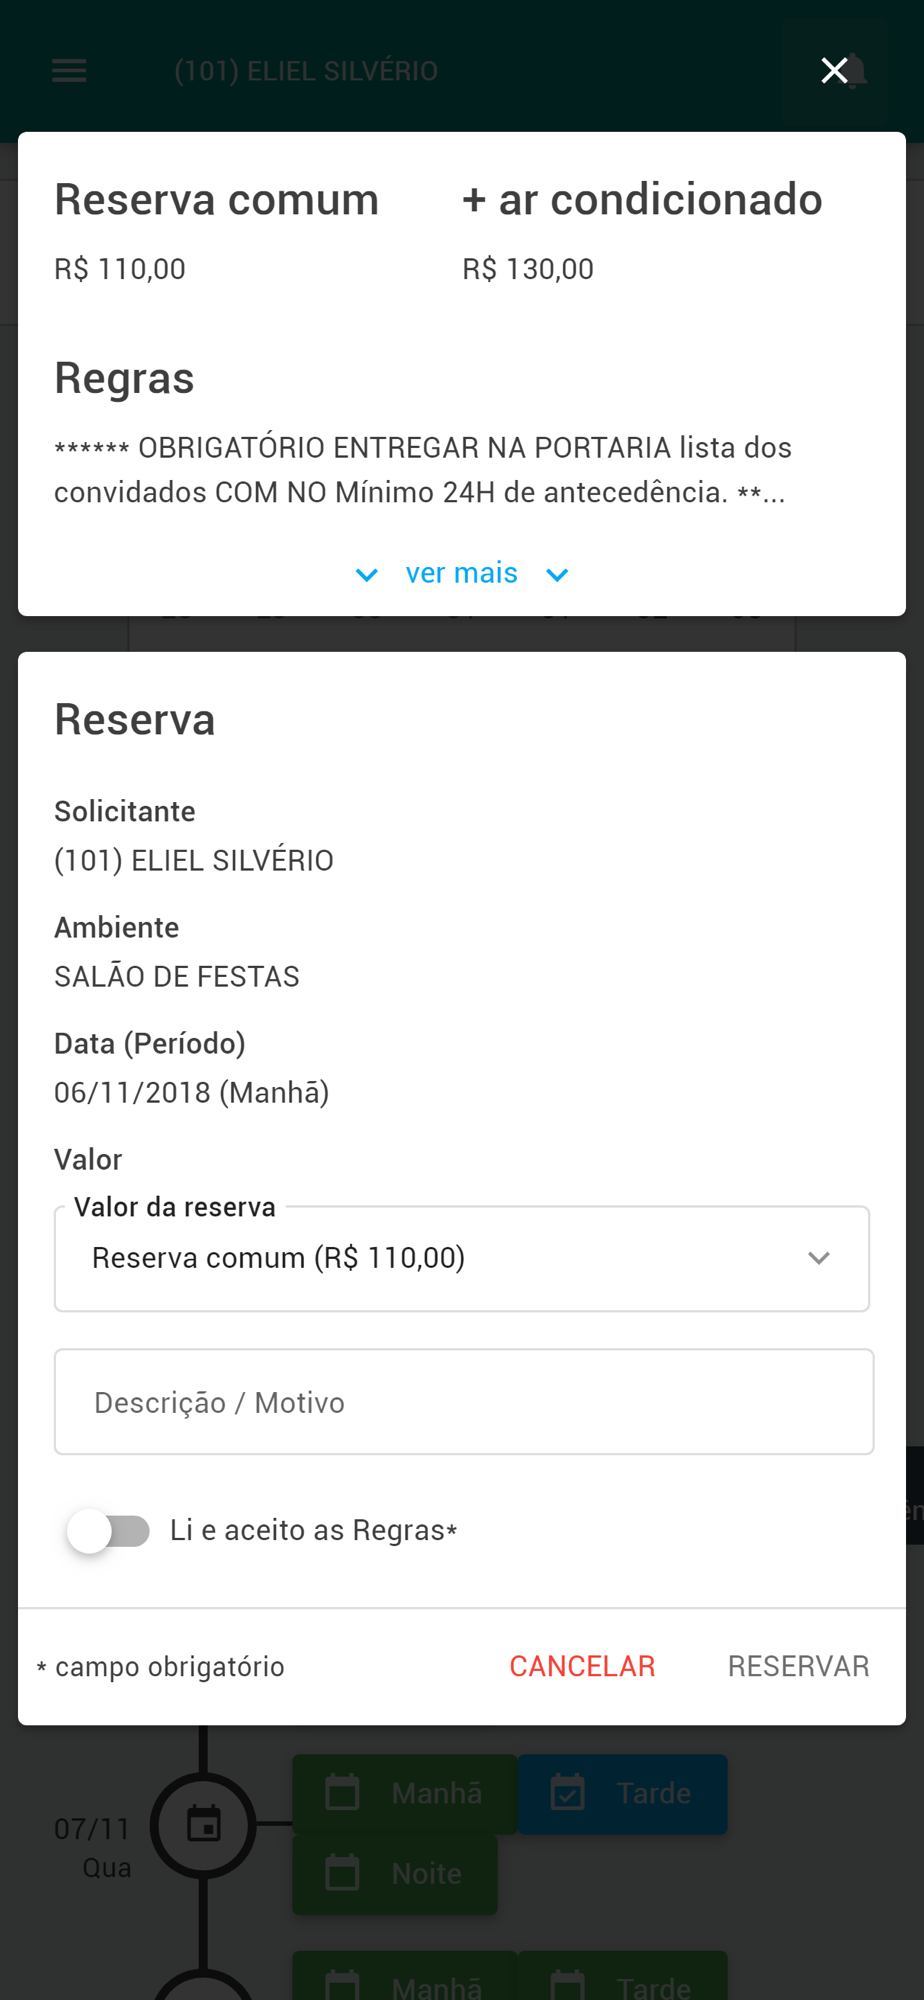Select the 07/11 Manhã calendar slot
This screenshot has height=2000, width=924.
[405, 1794]
